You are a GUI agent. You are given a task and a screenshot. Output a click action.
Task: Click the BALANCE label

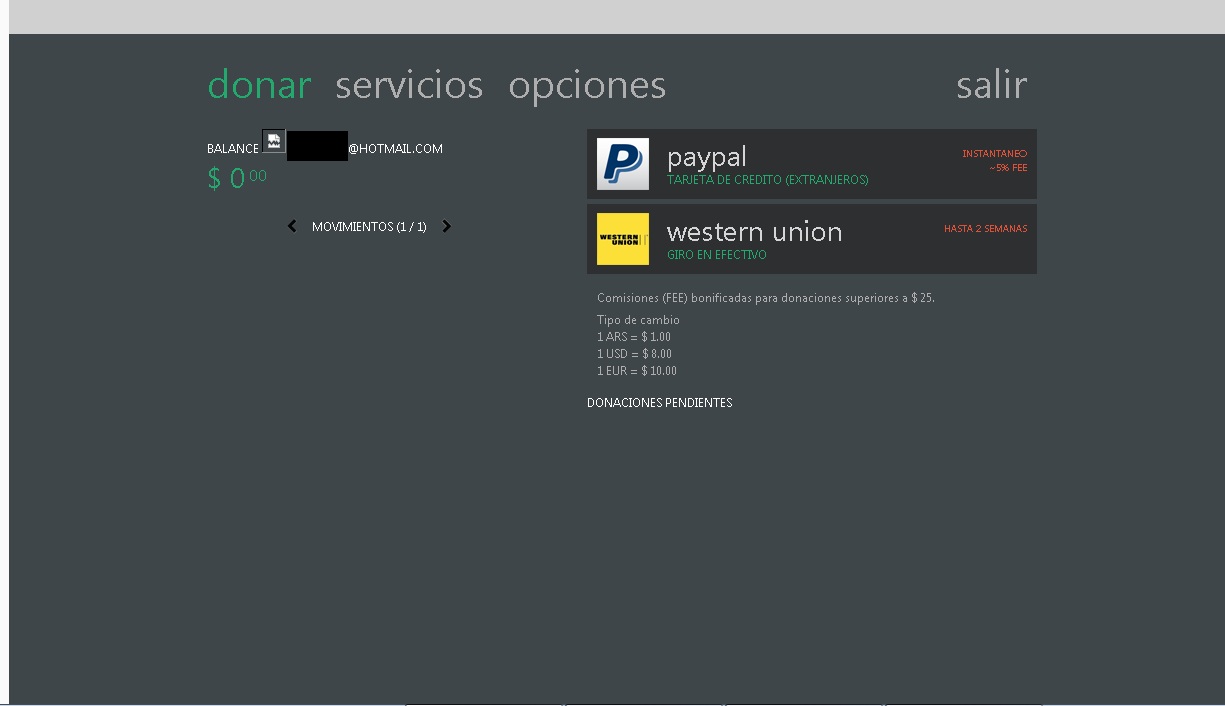click(x=233, y=149)
